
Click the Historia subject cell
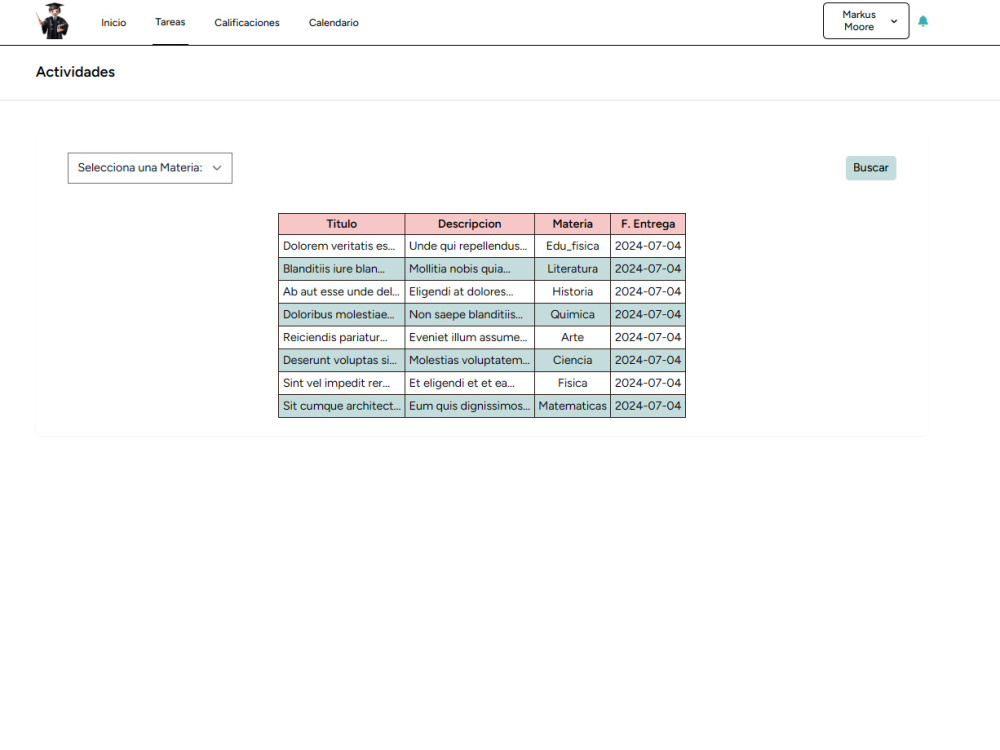click(x=572, y=291)
